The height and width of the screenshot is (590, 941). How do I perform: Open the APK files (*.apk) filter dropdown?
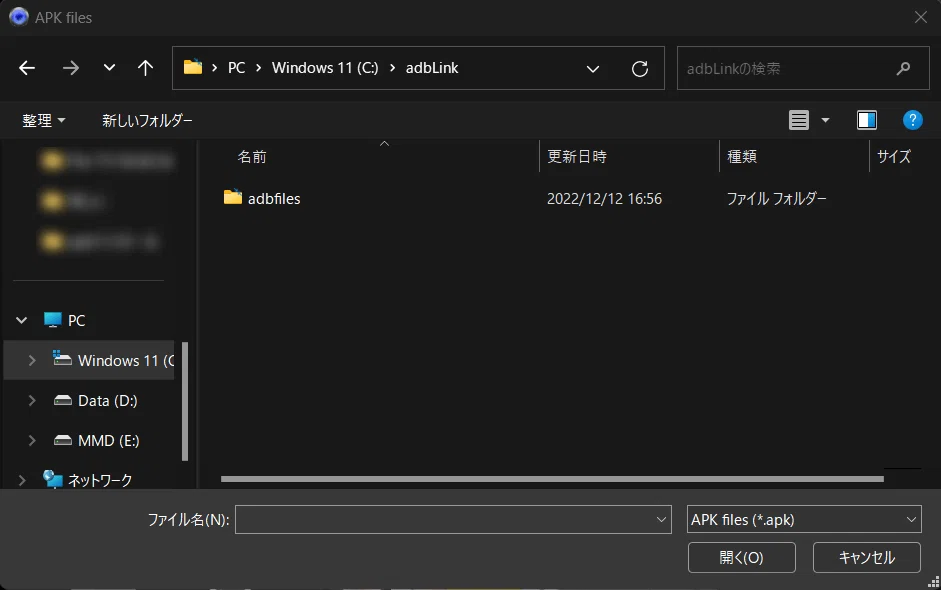[x=804, y=520]
